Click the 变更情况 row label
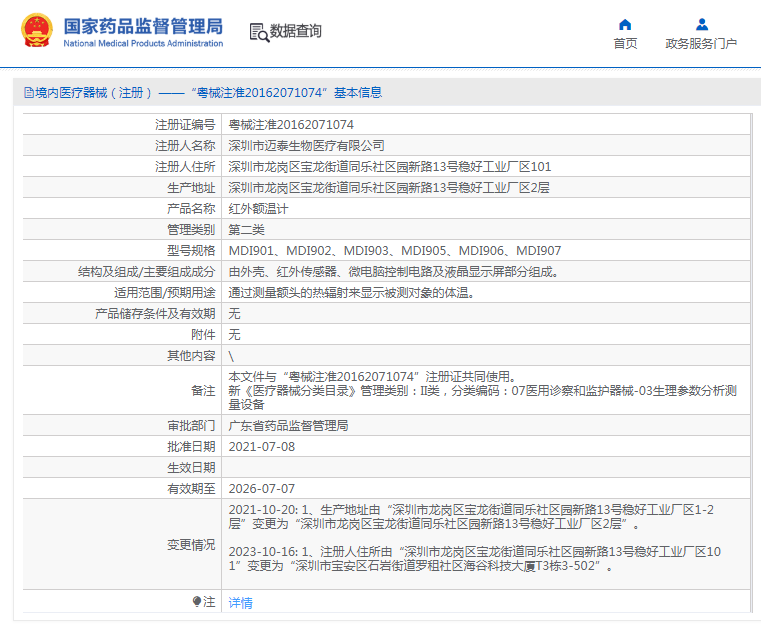Viewport: 761px width, 624px height. click(x=191, y=545)
